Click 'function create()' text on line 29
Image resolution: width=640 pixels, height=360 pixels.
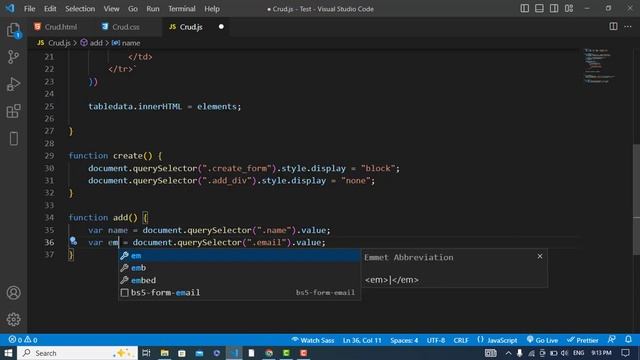coord(110,156)
